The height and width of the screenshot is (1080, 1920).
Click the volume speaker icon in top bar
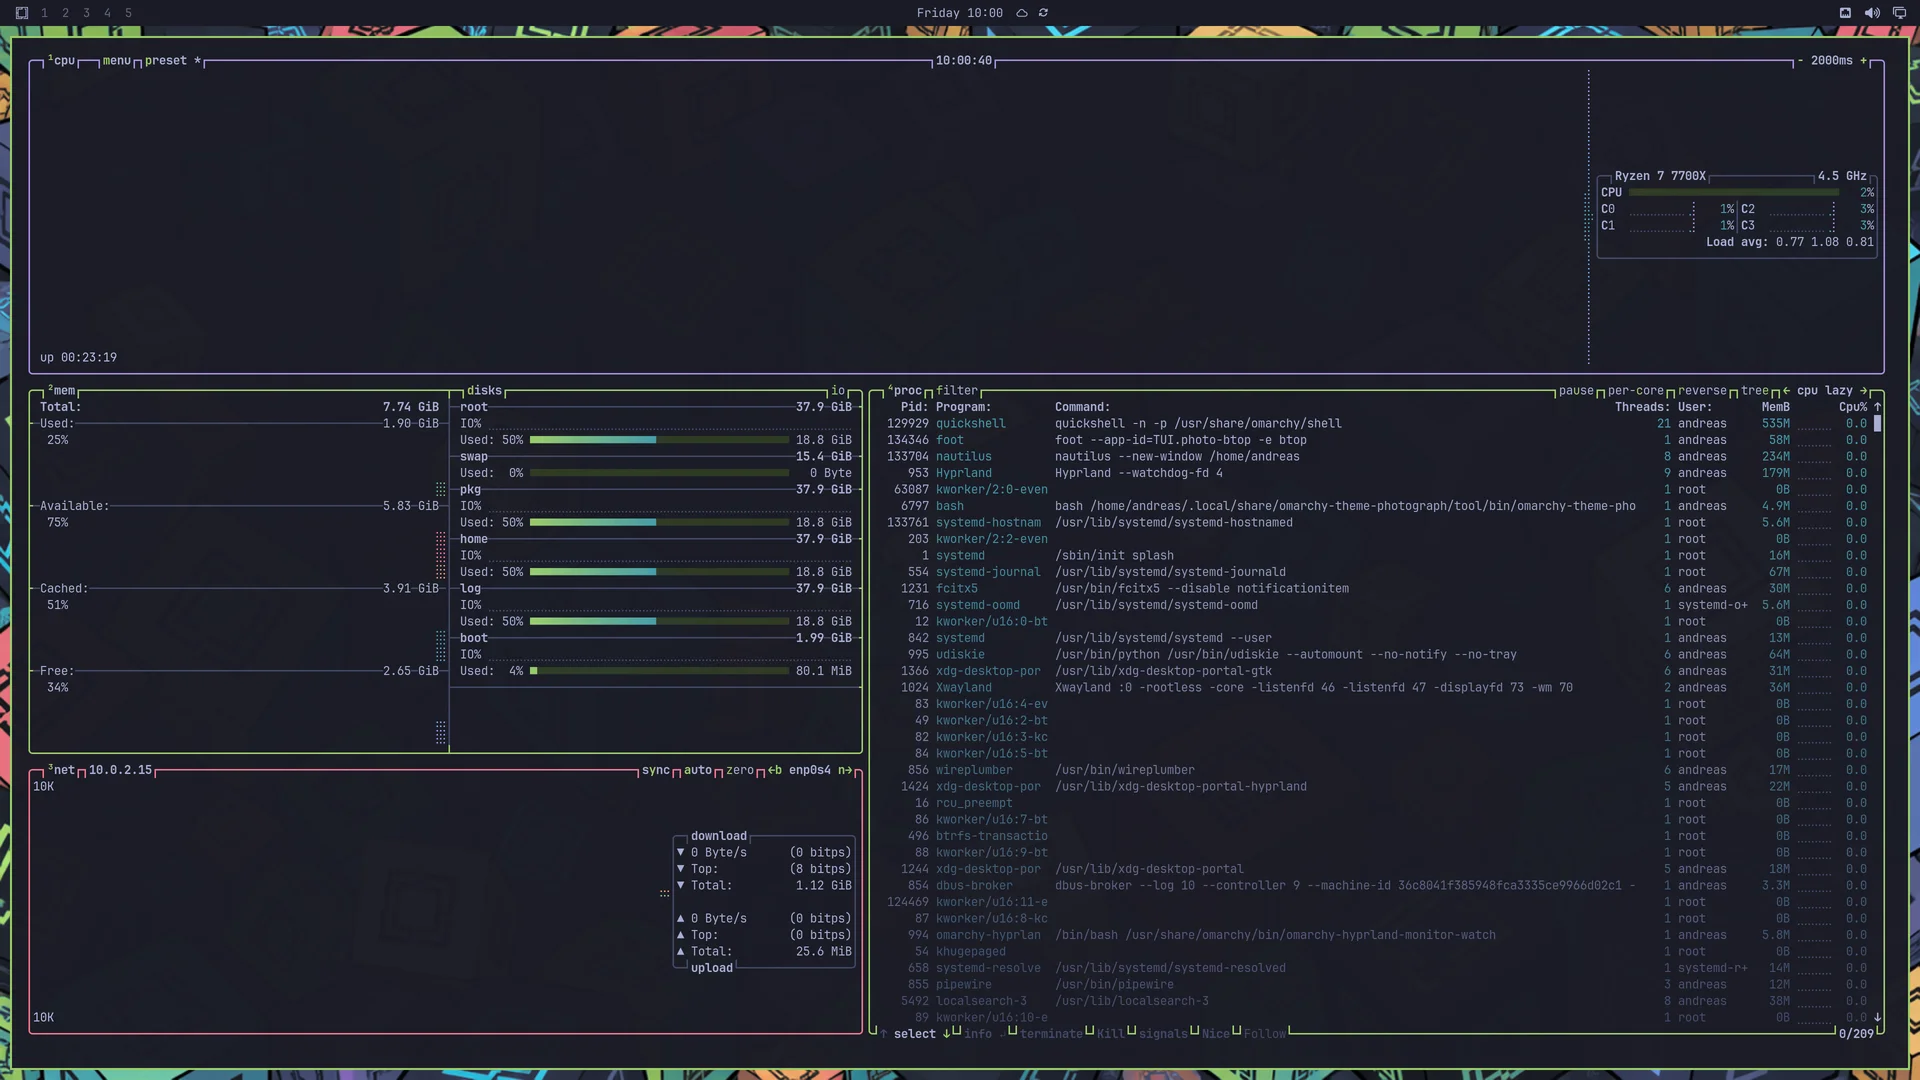[1872, 13]
